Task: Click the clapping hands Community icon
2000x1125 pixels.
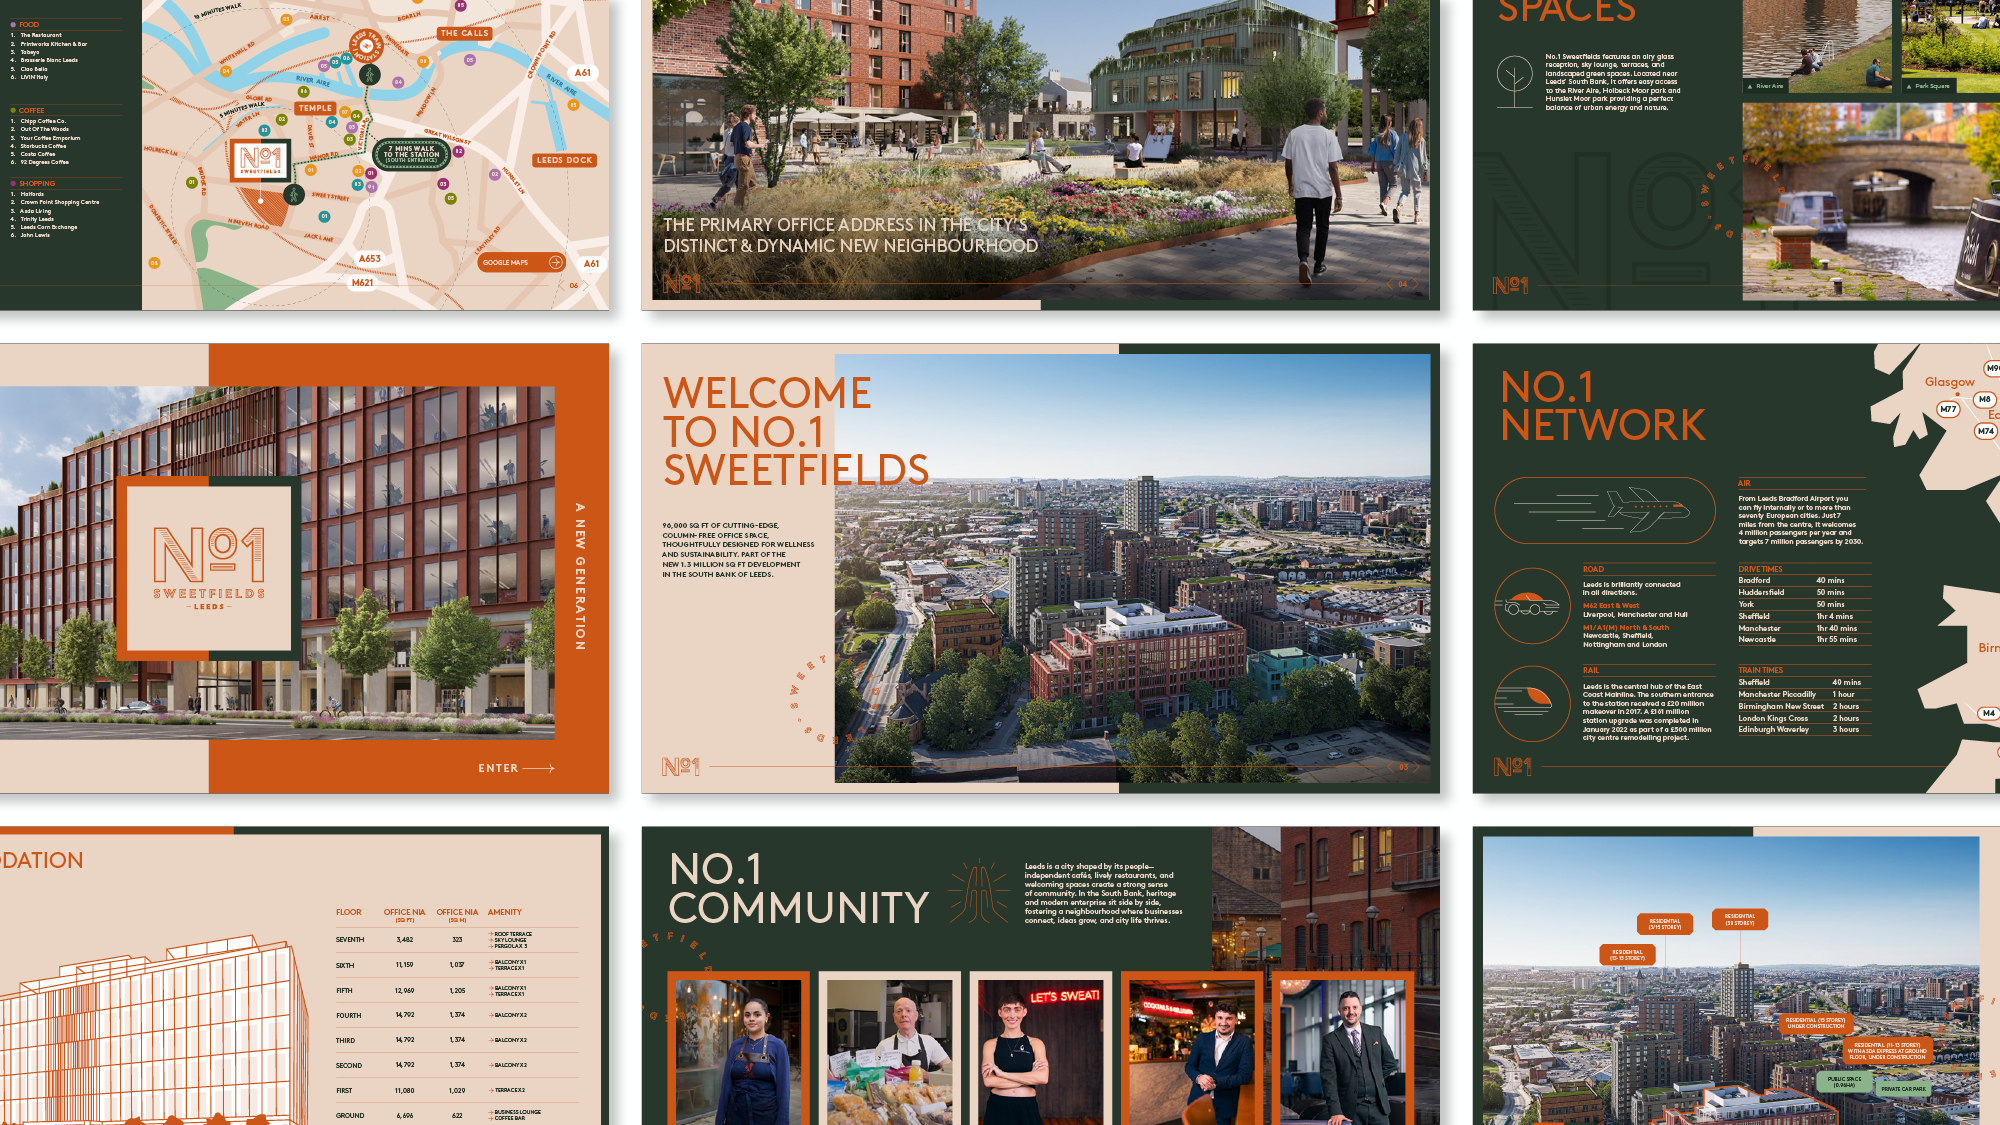Action: (978, 891)
